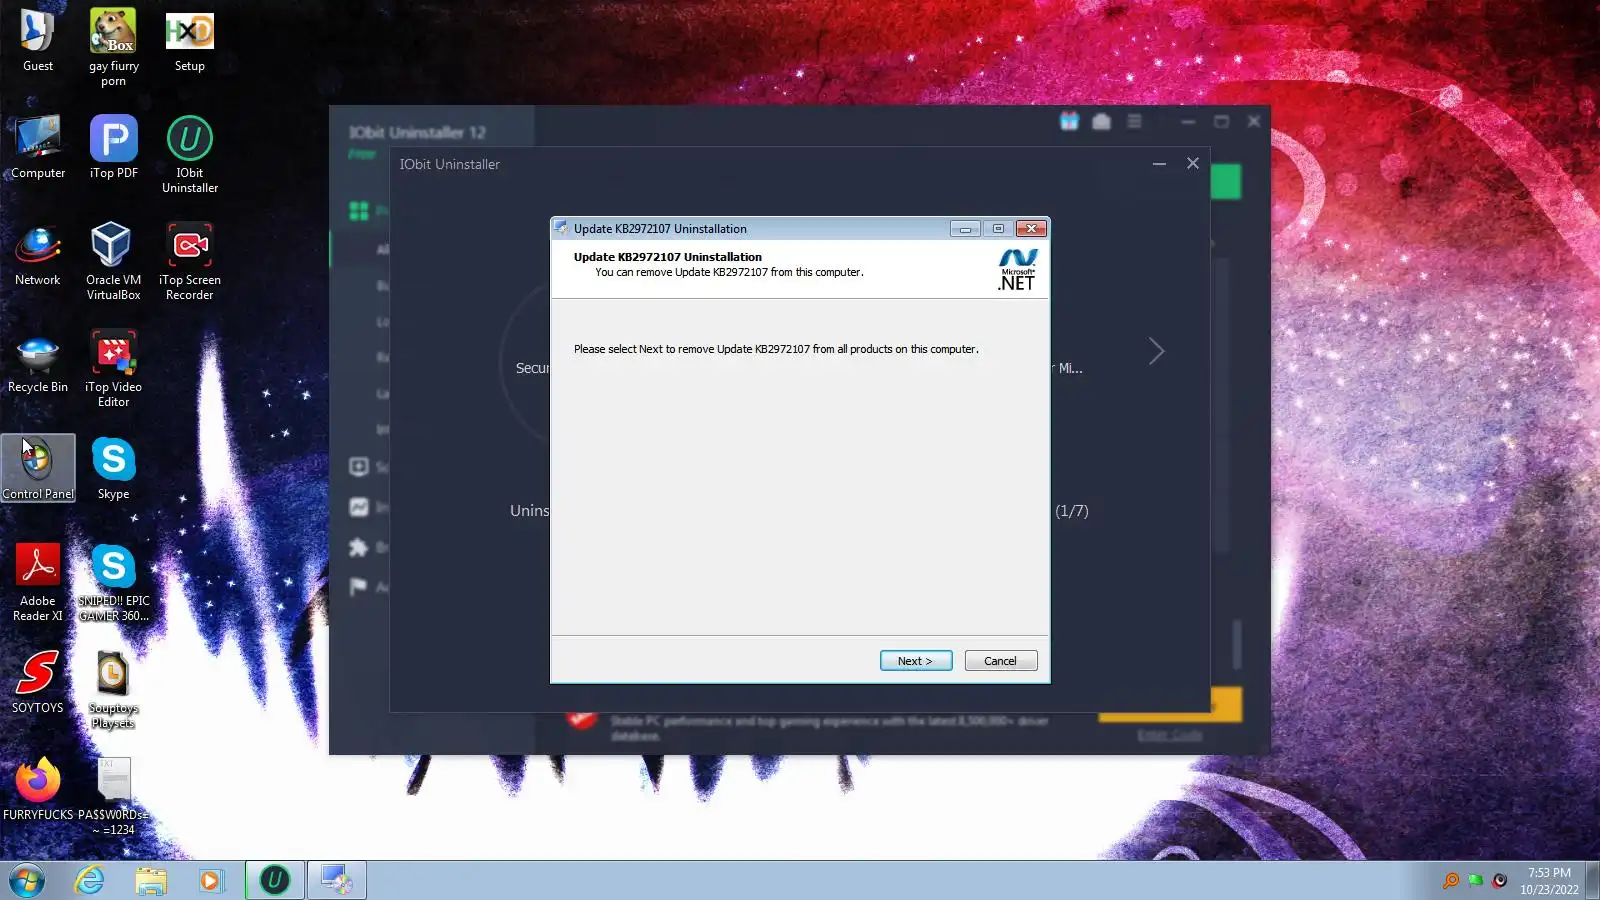
Task: Open the hamburger menu in IObit Uninstaller 12
Action: tap(1134, 122)
